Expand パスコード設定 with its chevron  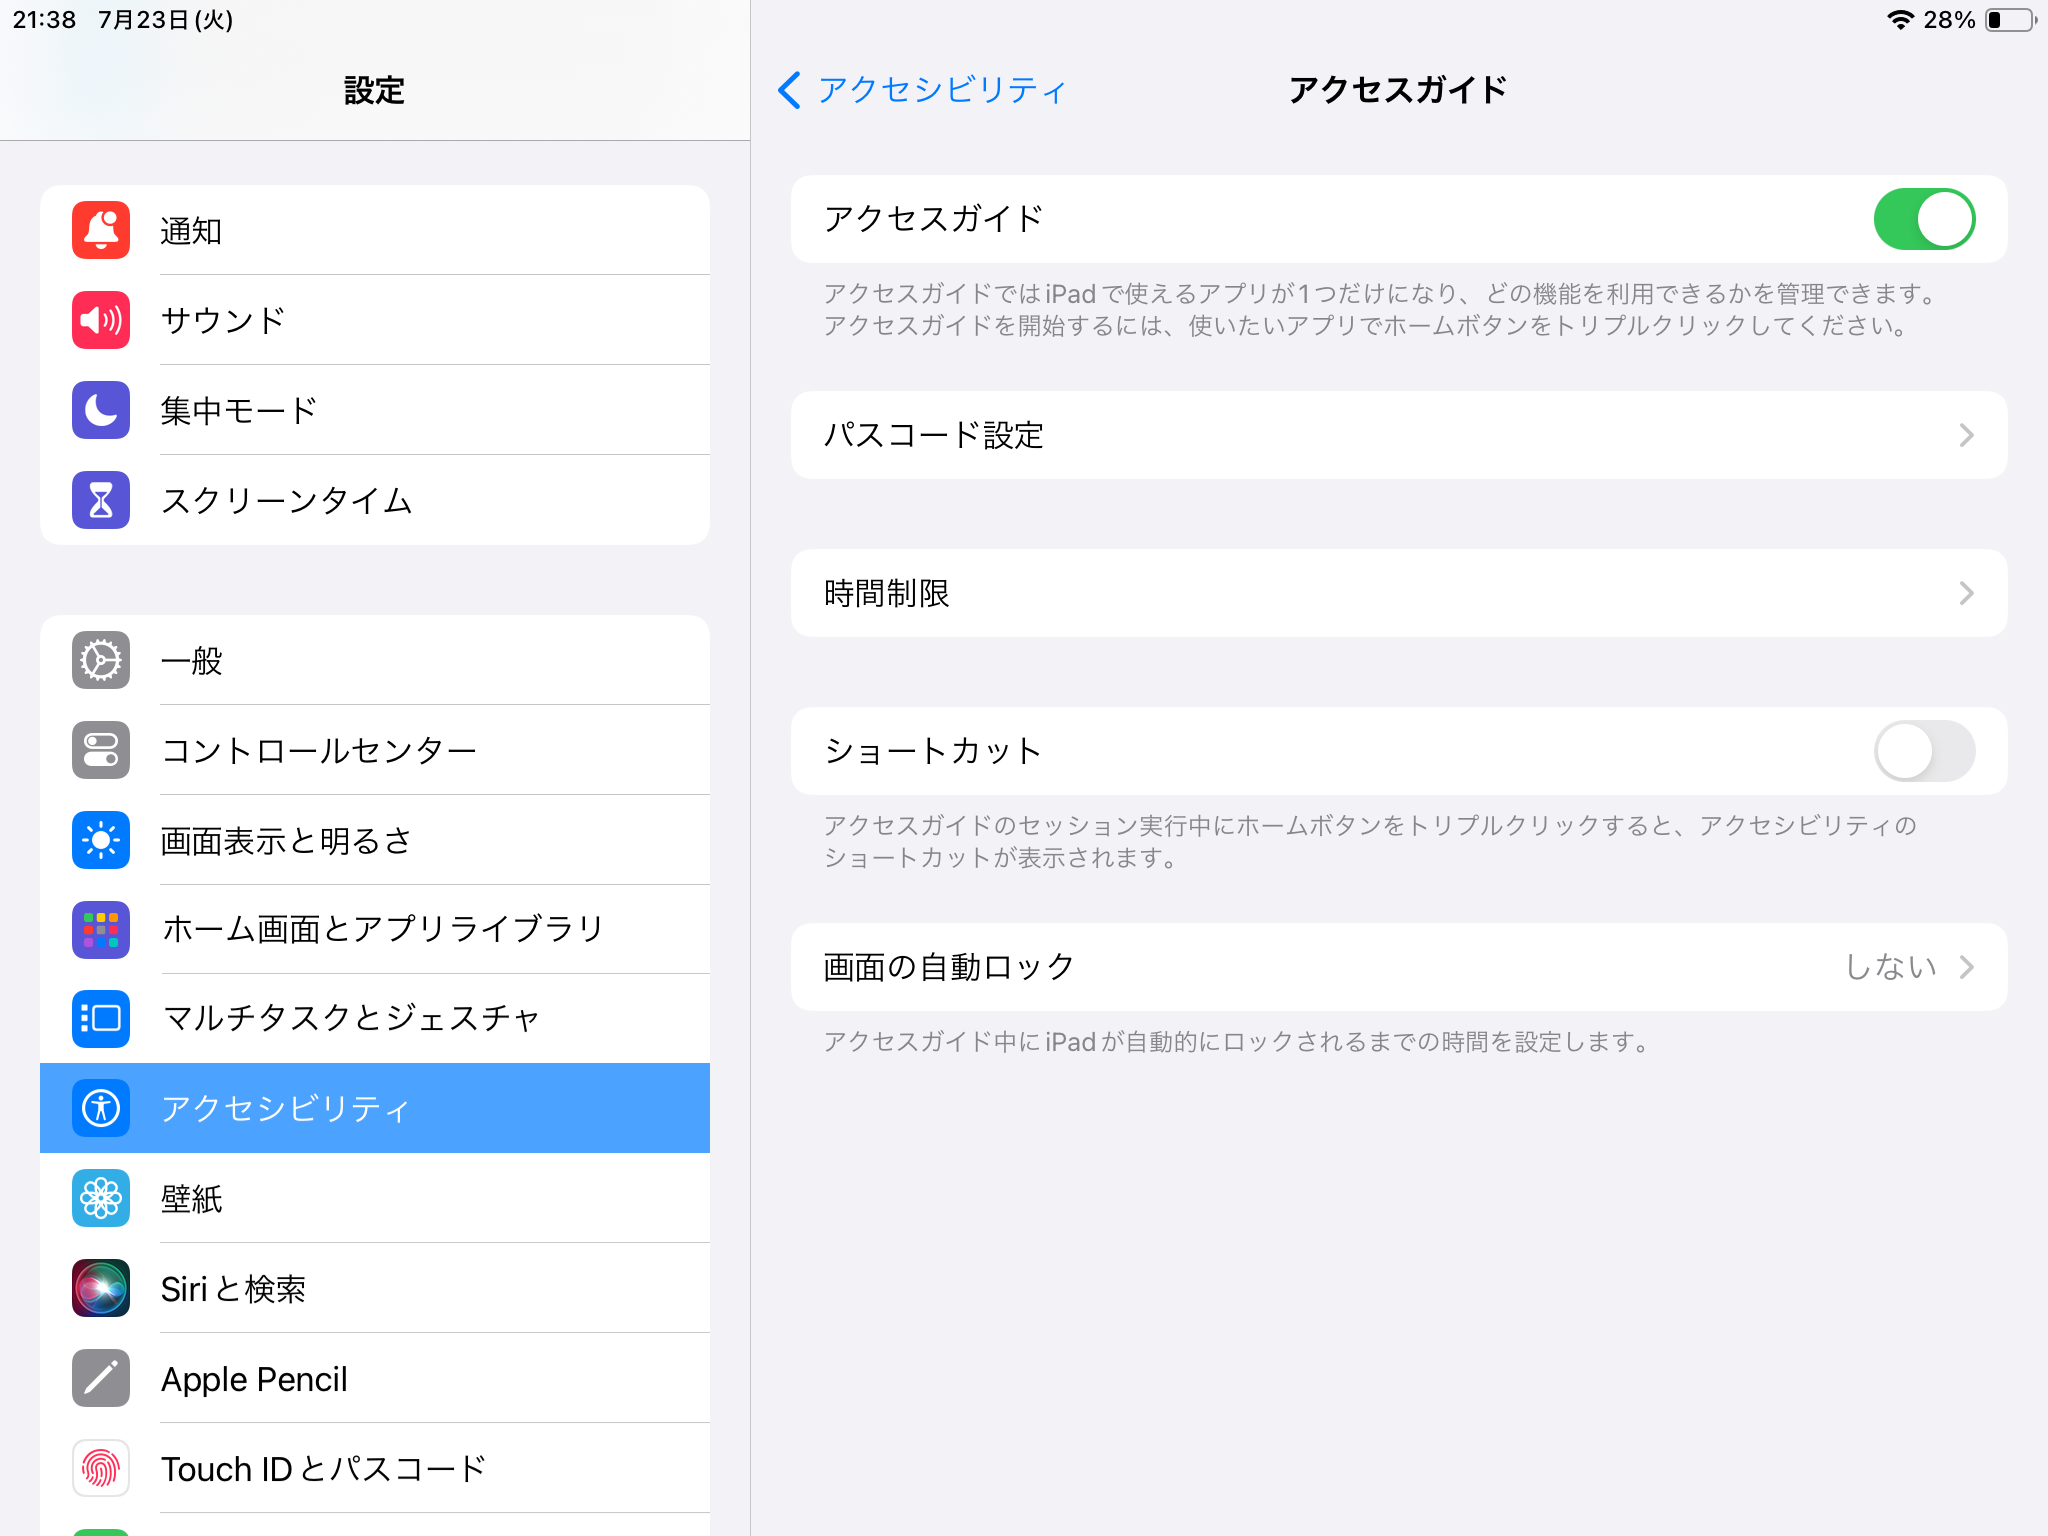pyautogui.click(x=1965, y=435)
